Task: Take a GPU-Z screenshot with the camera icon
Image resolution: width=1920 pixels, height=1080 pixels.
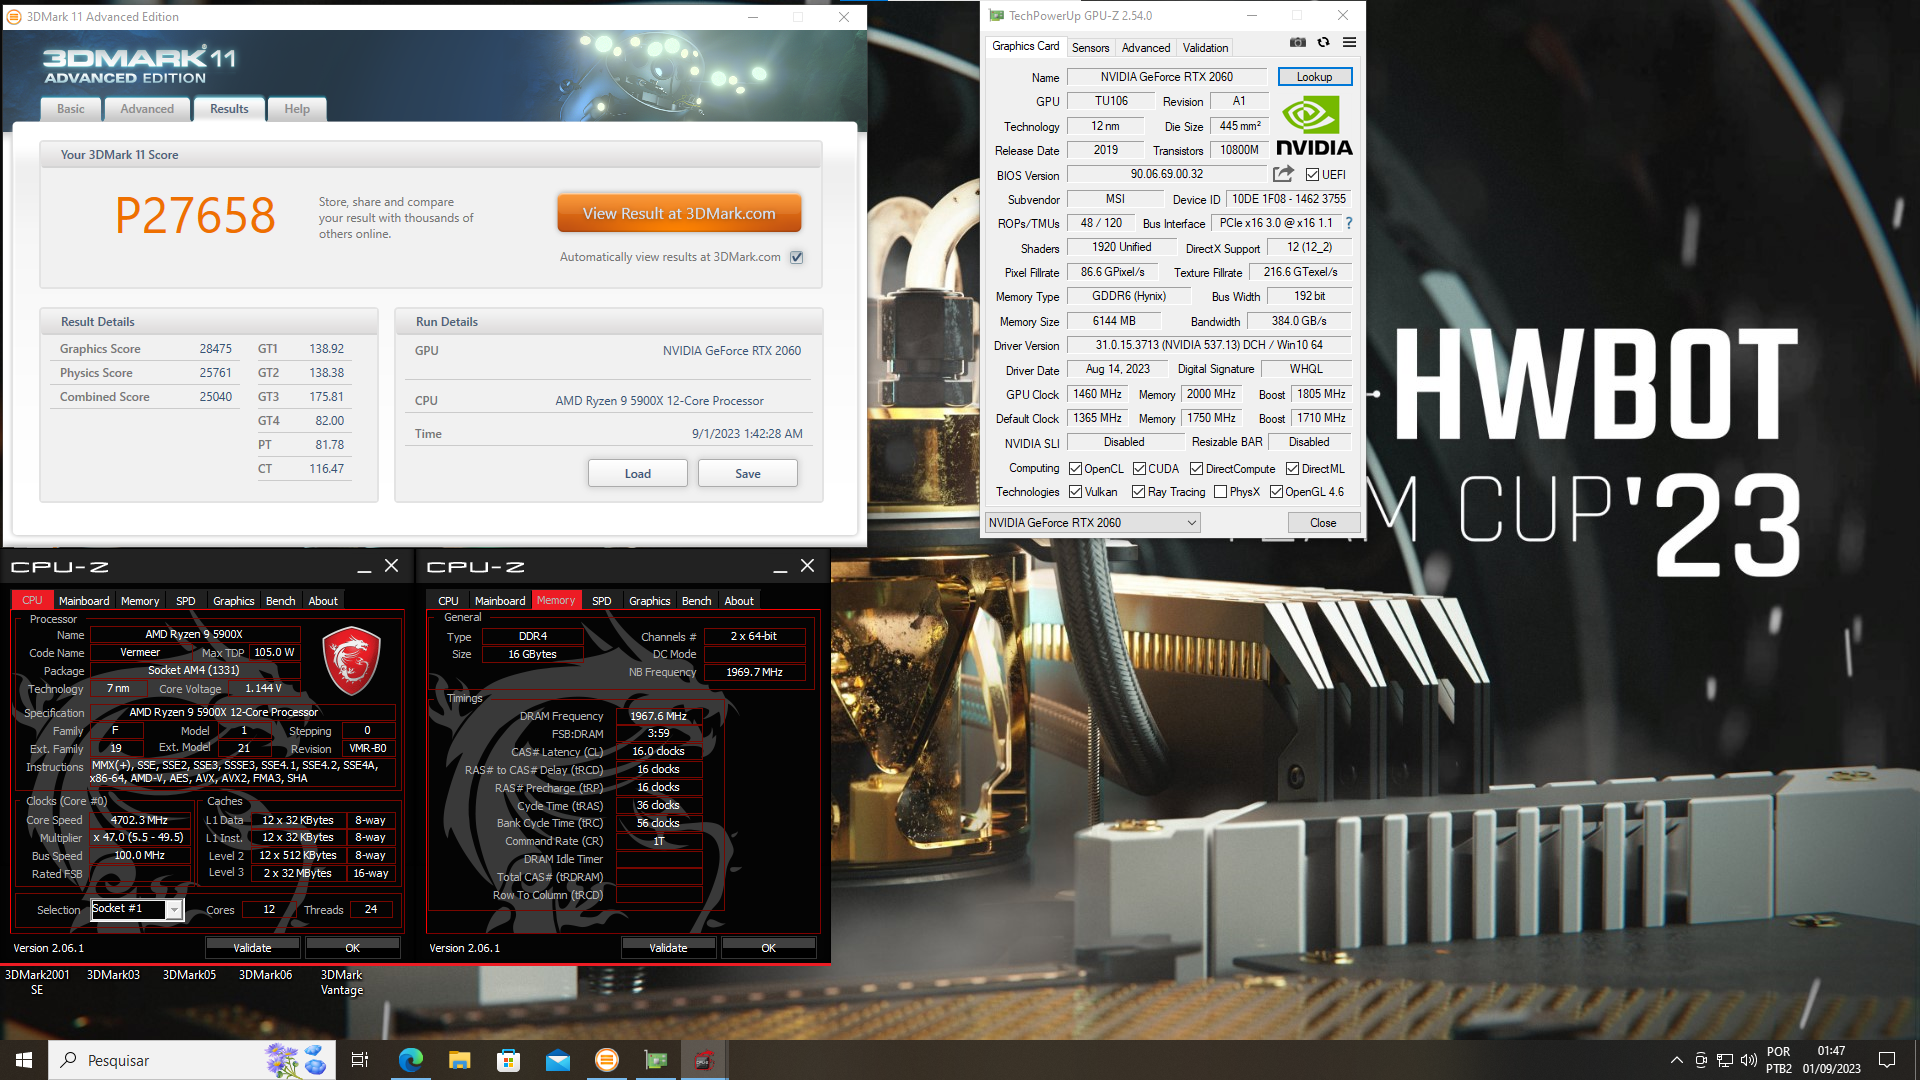Action: (1297, 42)
